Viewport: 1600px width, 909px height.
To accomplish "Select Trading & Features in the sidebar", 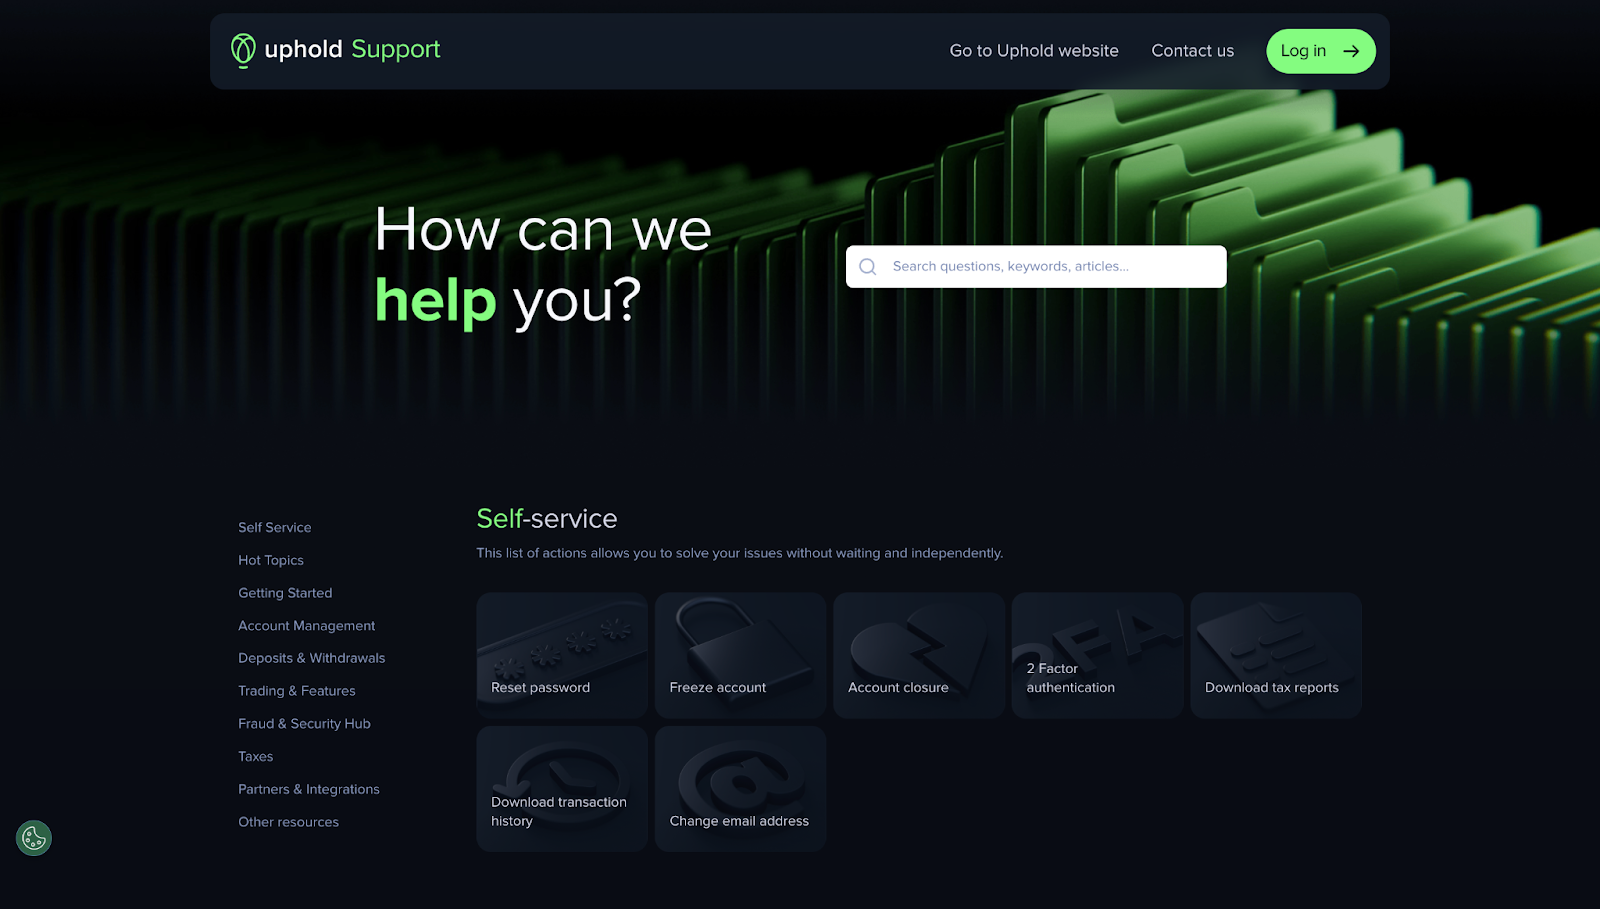I will coord(297,691).
